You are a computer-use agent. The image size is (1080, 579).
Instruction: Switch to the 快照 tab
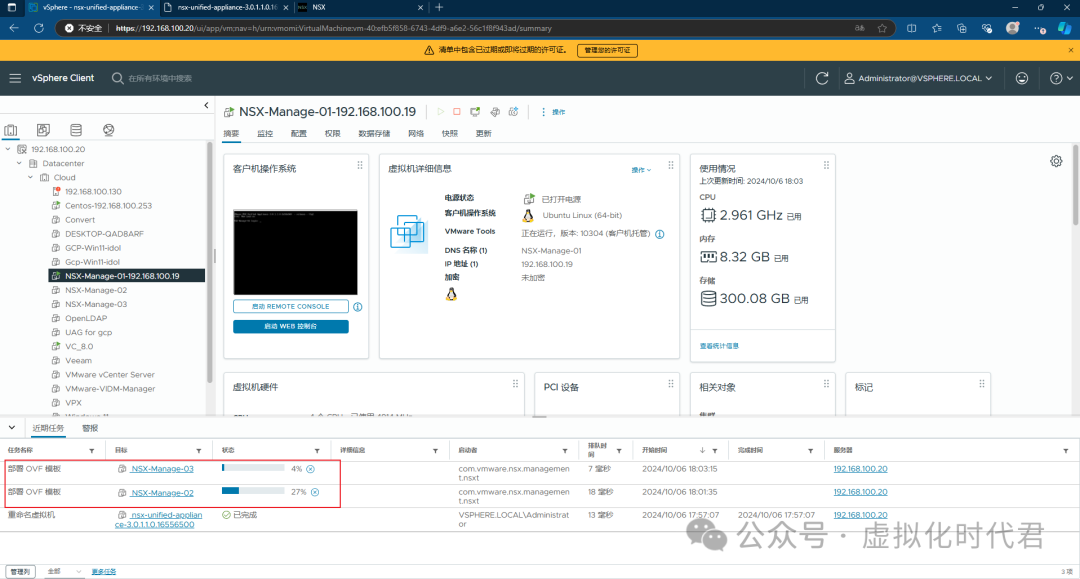click(x=450, y=134)
